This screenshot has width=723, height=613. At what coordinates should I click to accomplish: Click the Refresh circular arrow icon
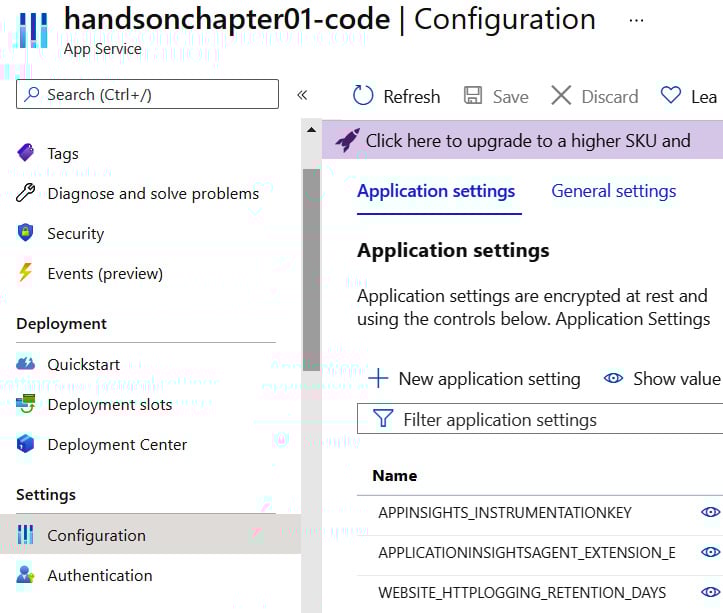click(363, 95)
